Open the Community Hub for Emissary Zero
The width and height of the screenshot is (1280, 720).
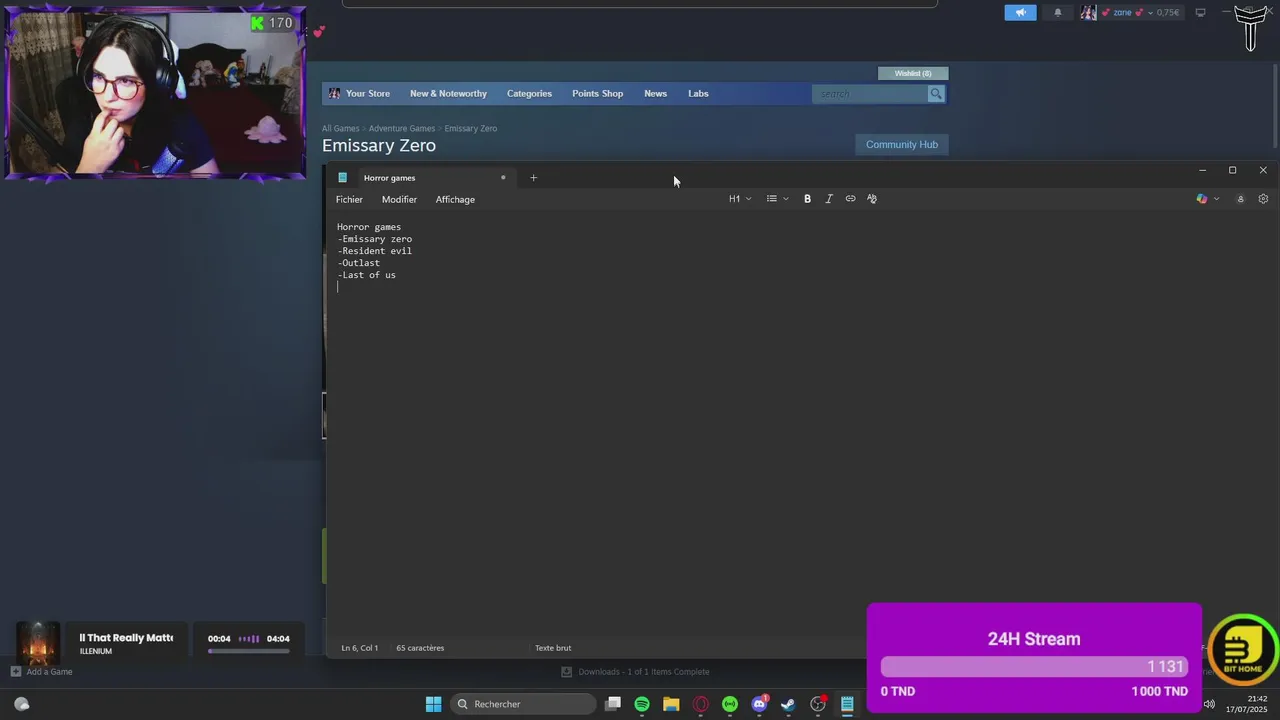(x=902, y=145)
